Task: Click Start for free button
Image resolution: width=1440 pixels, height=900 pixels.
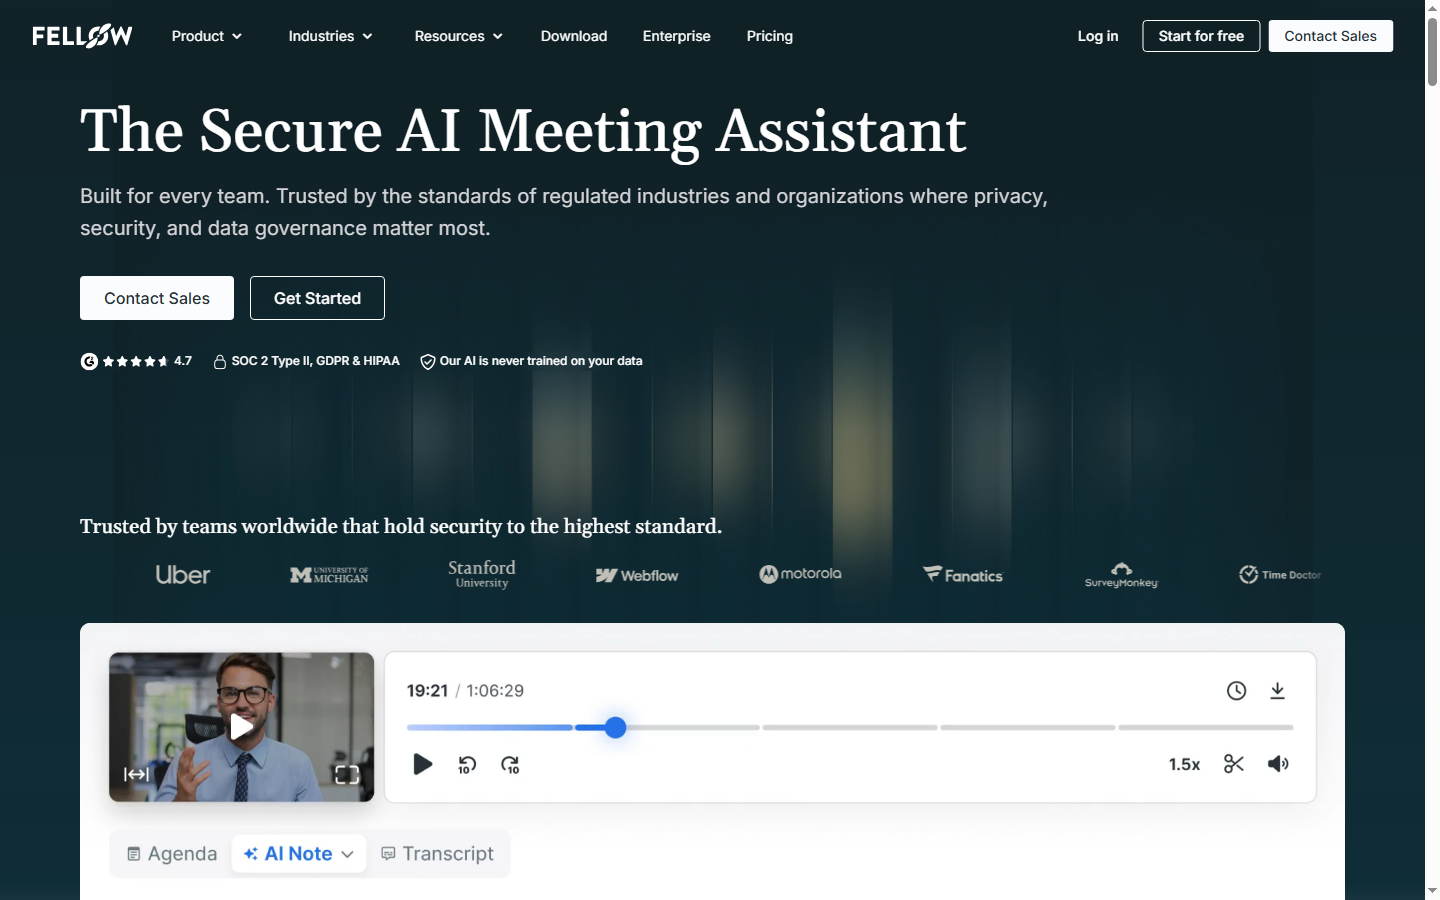Action: click(x=1201, y=36)
